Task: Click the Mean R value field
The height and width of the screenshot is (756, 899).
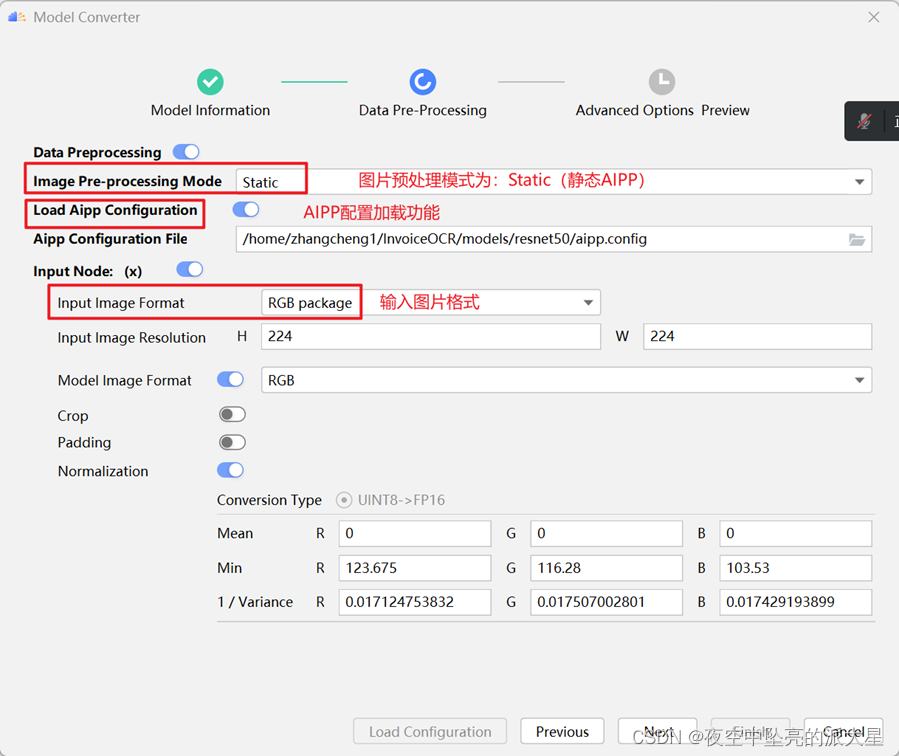Action: 415,534
